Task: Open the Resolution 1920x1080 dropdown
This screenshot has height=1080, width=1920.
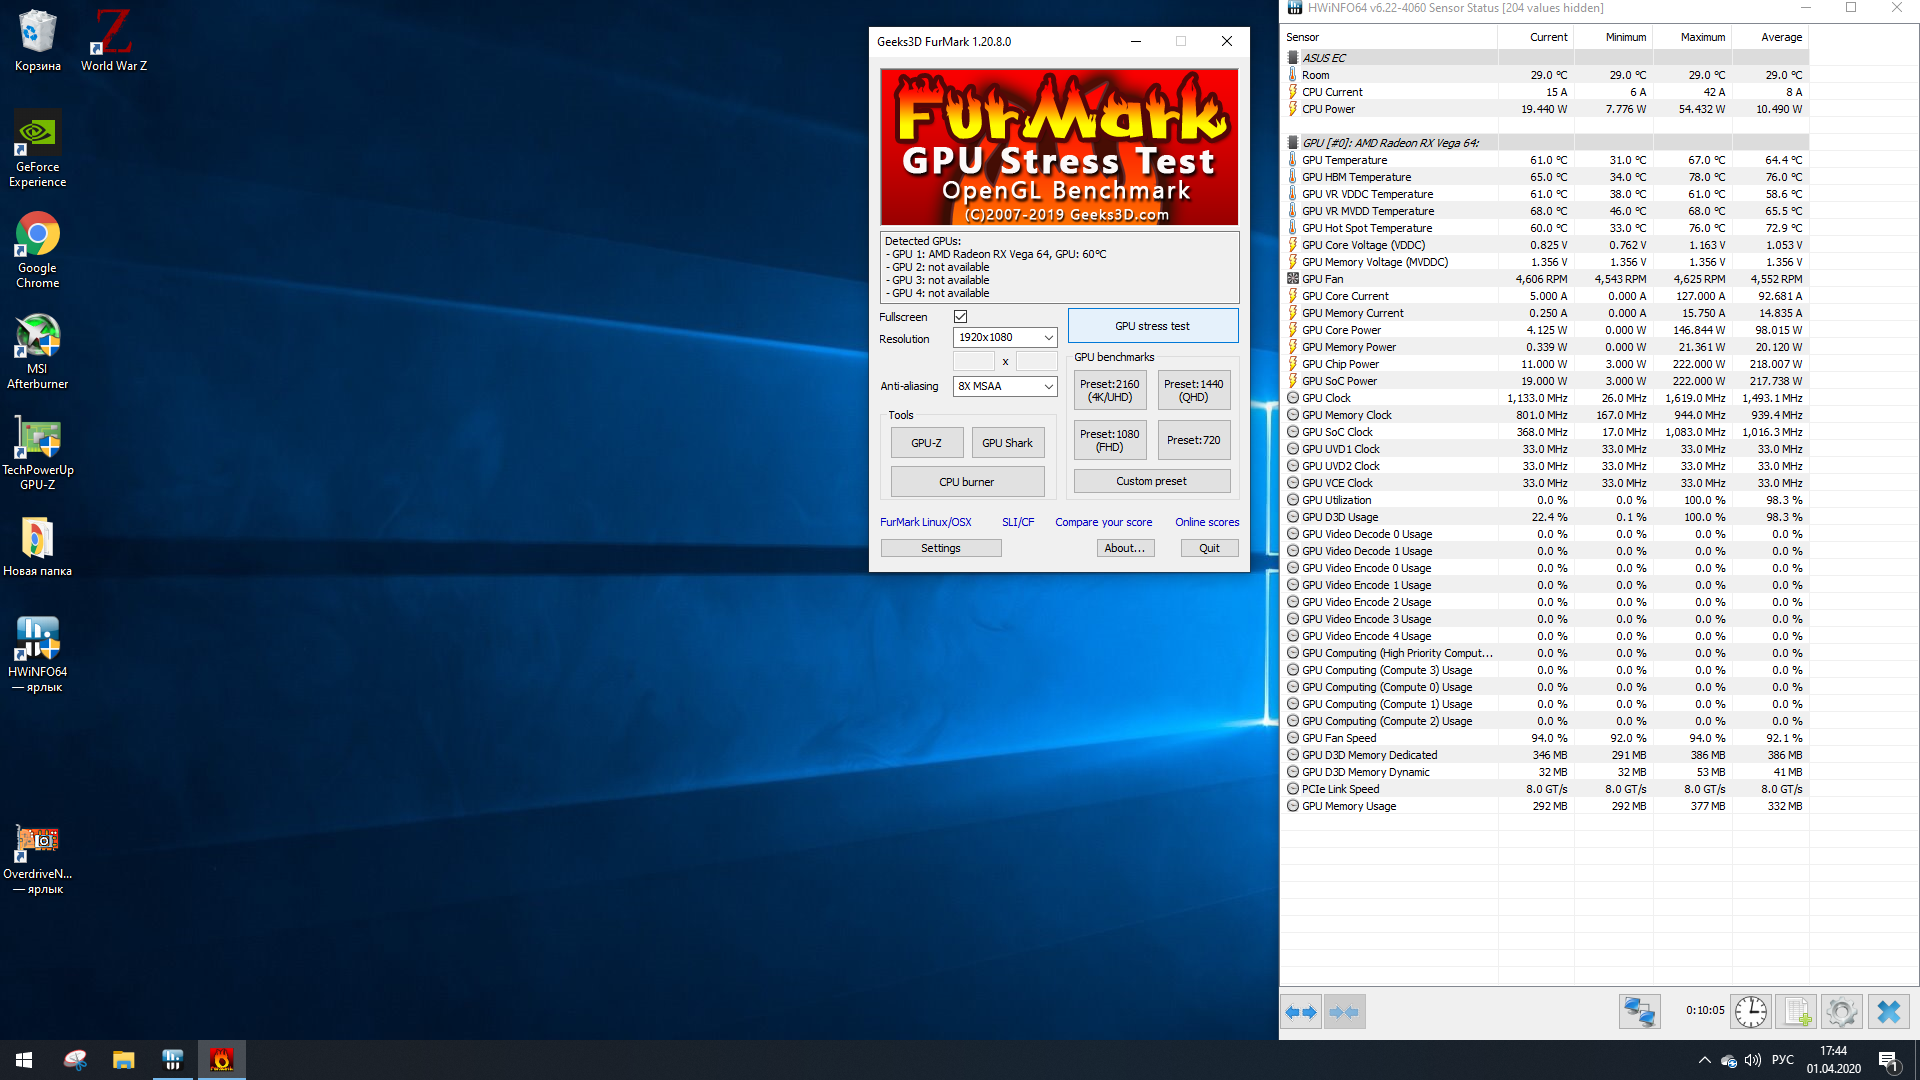Action: 1004,338
